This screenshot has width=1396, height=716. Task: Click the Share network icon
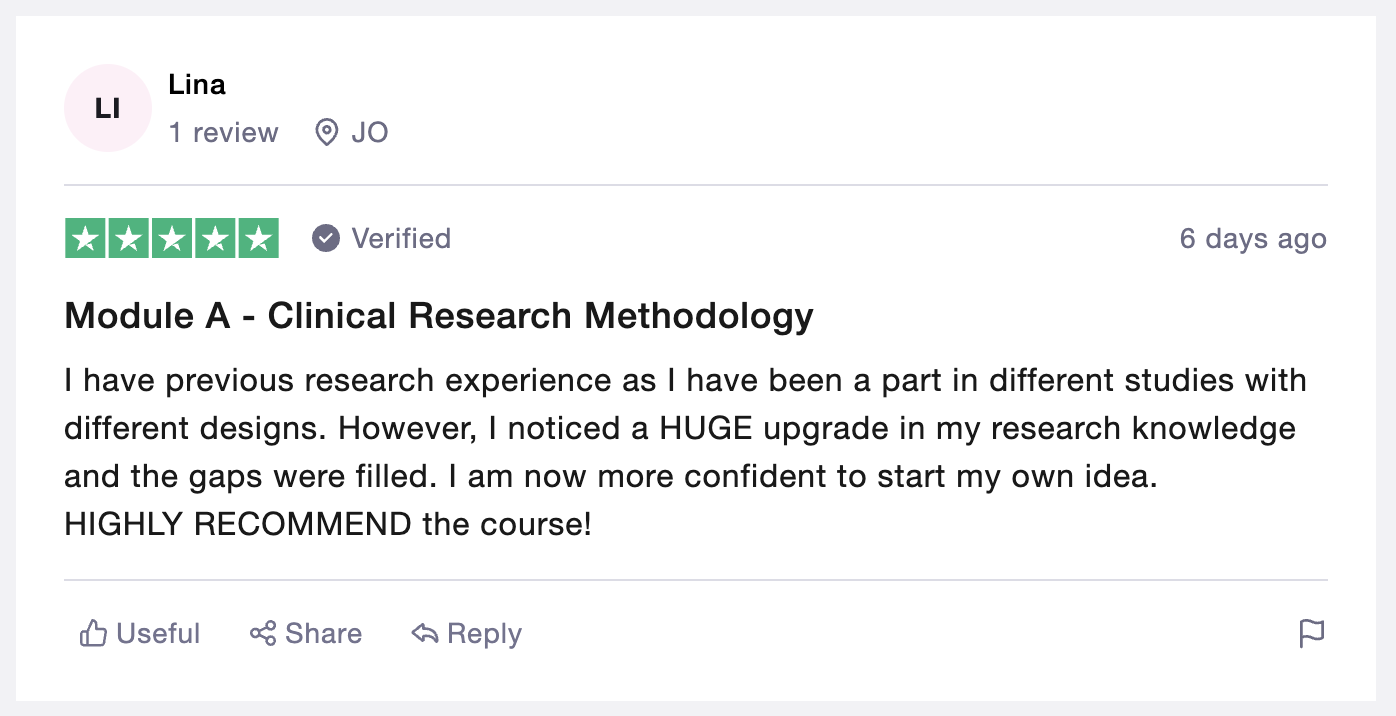[x=263, y=633]
